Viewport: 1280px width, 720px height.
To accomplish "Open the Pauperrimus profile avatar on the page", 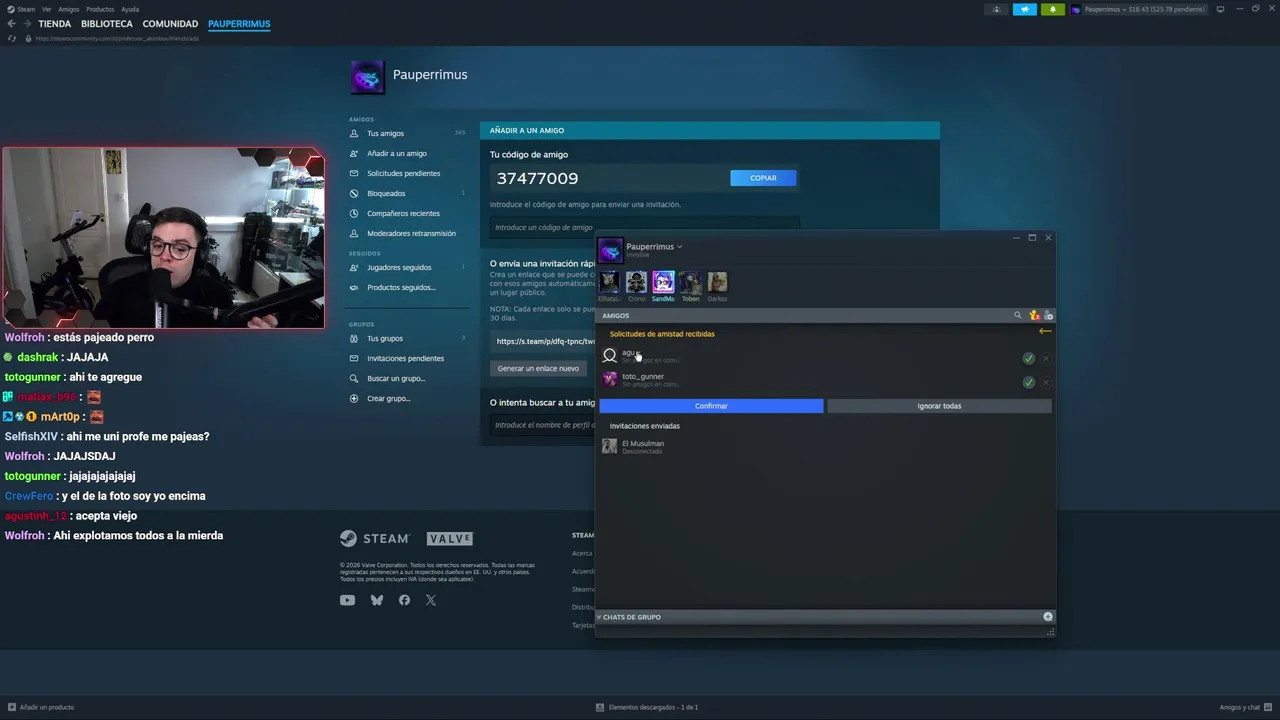I will click(367, 77).
